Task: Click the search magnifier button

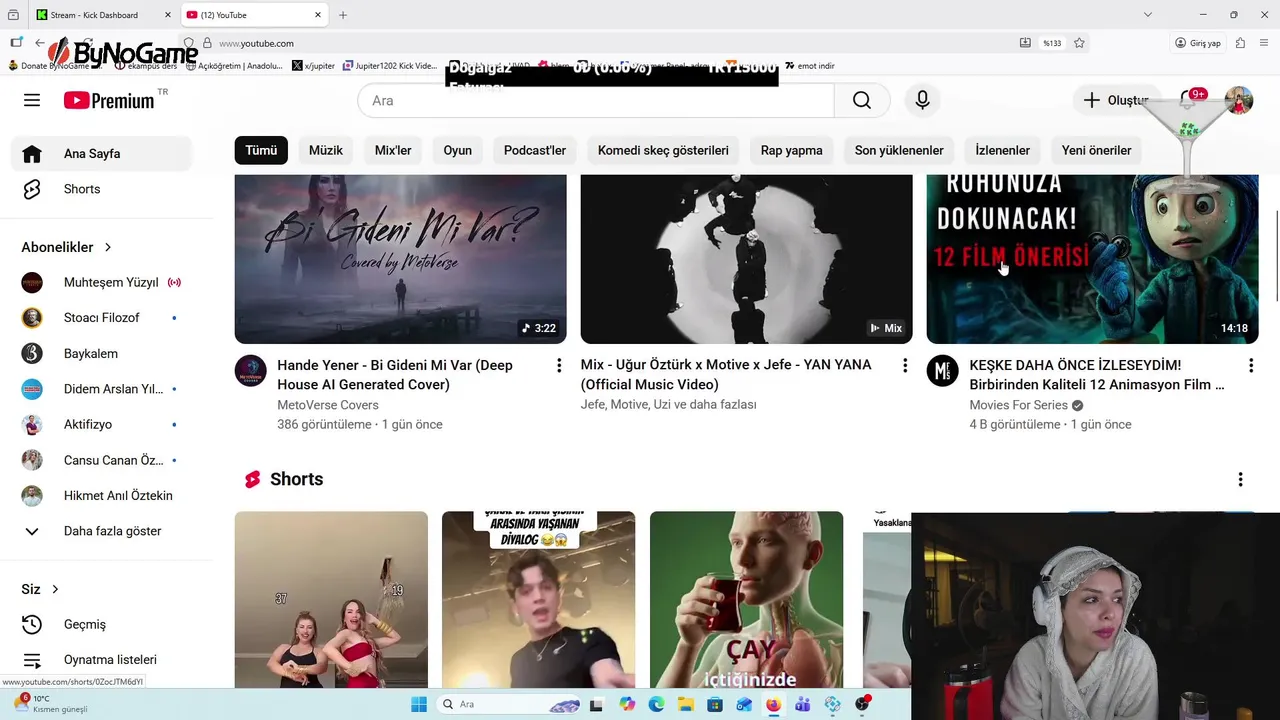Action: tap(862, 100)
